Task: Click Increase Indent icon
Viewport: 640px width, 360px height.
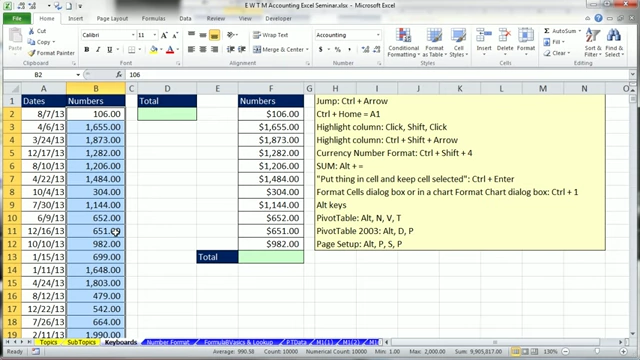Action: (242, 49)
